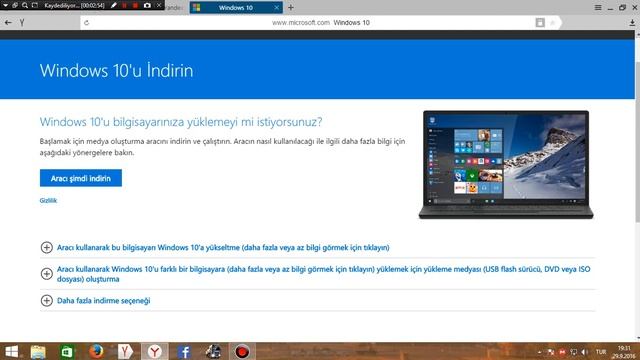Take a snapshot with the camera icon
Image resolution: width=640 pixels, height=360 pixels.
click(147, 5)
